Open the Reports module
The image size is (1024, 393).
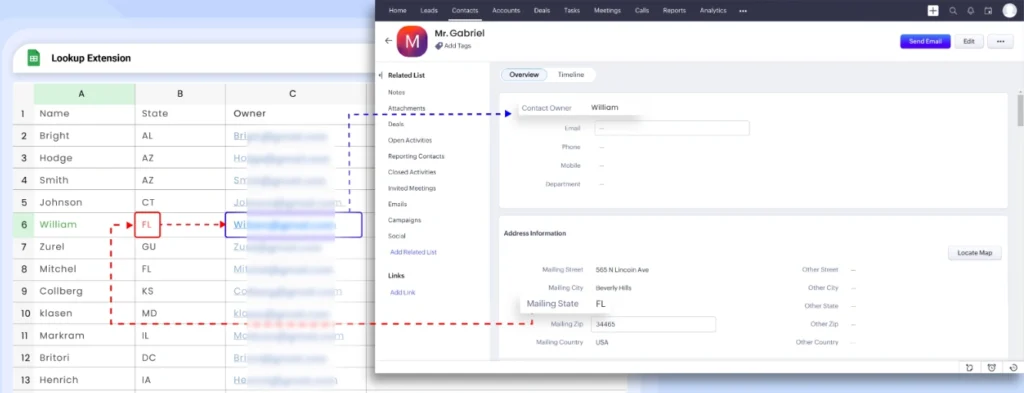pos(675,10)
